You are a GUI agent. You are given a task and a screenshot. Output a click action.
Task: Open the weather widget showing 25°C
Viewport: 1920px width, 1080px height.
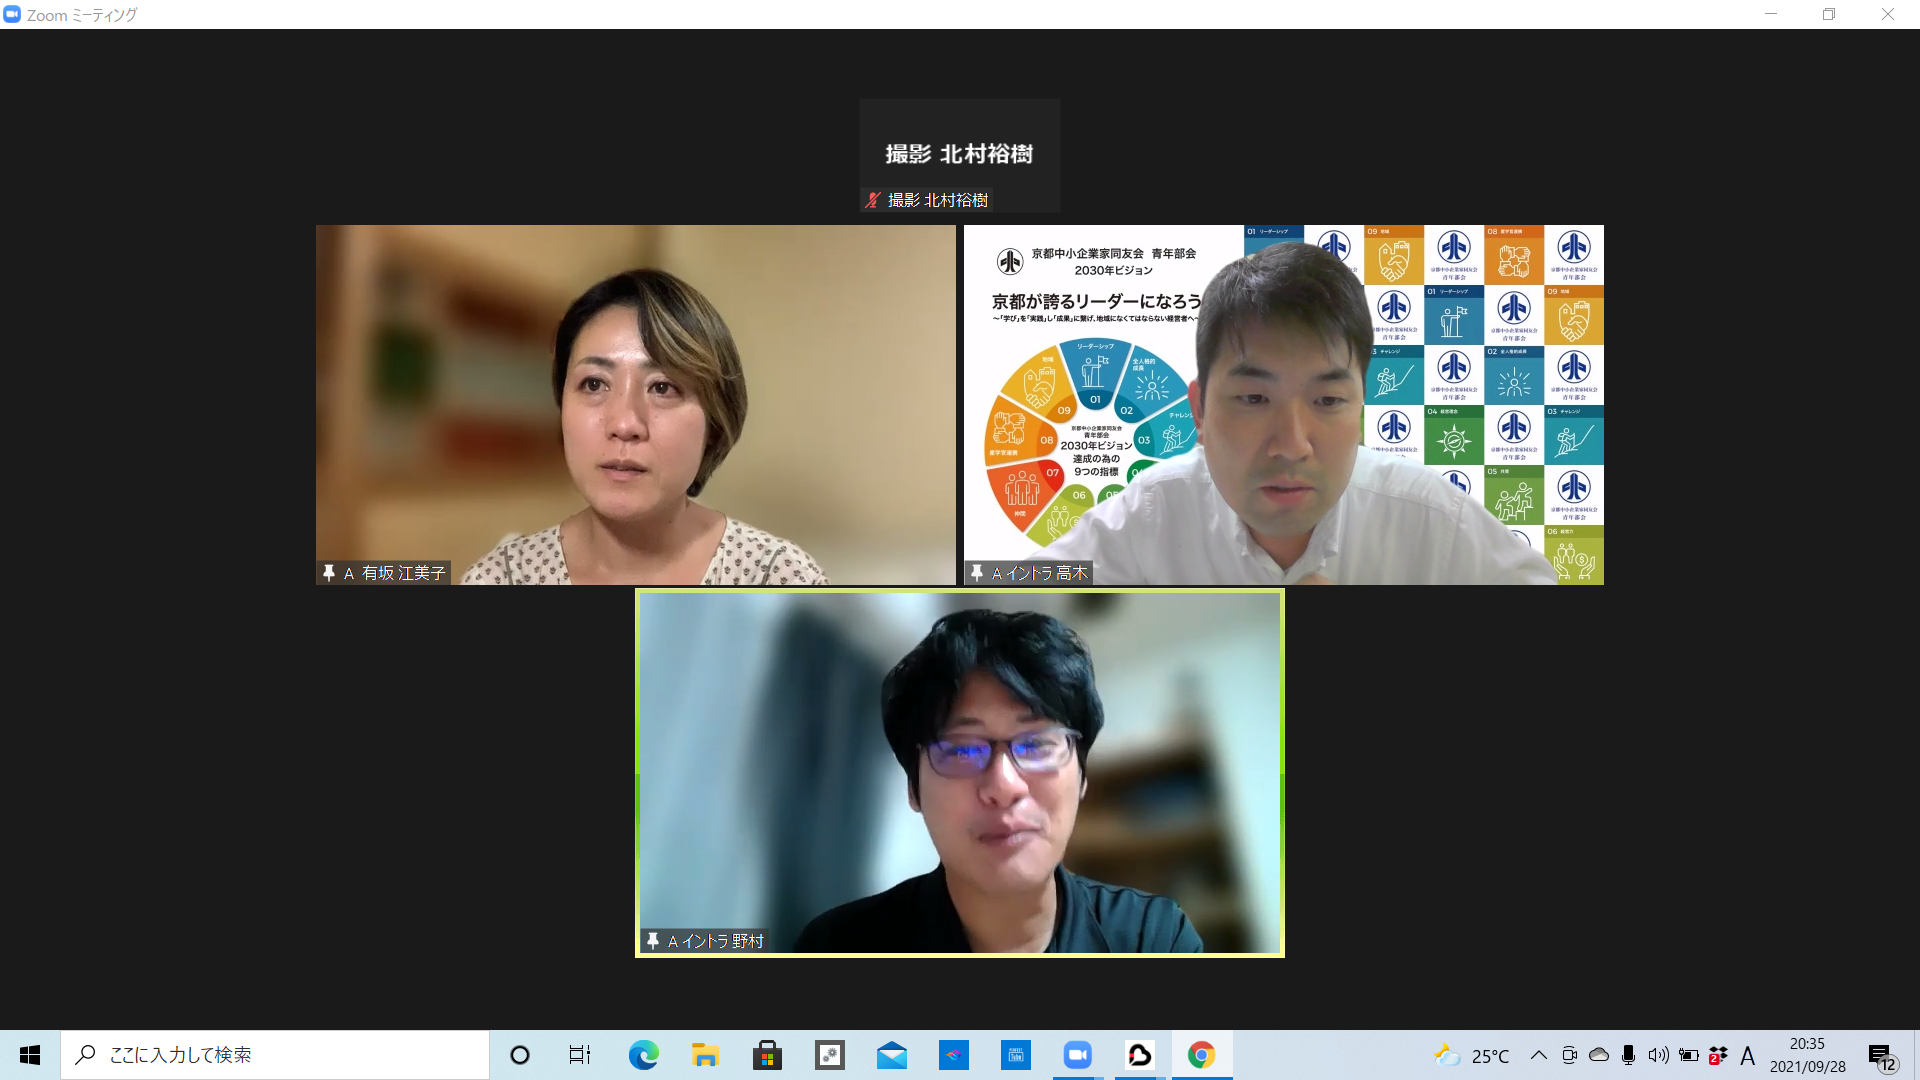[x=1472, y=1055]
